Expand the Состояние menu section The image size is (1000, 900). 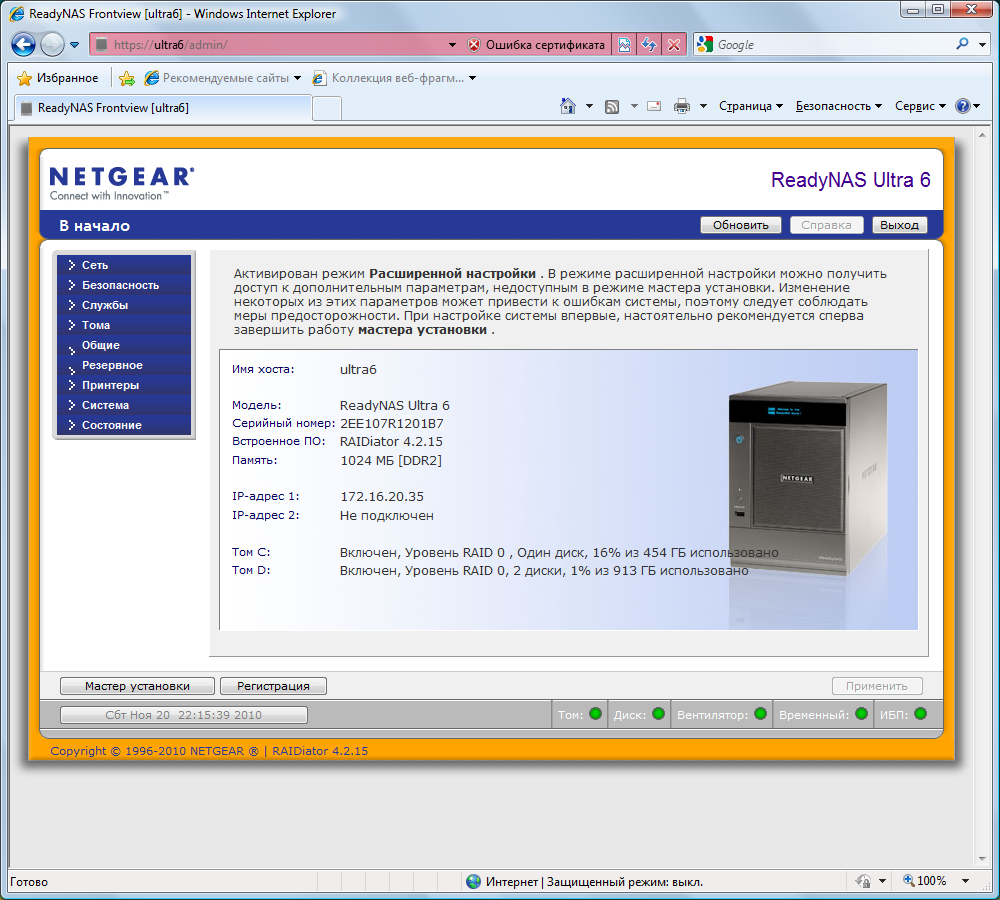tap(124, 425)
